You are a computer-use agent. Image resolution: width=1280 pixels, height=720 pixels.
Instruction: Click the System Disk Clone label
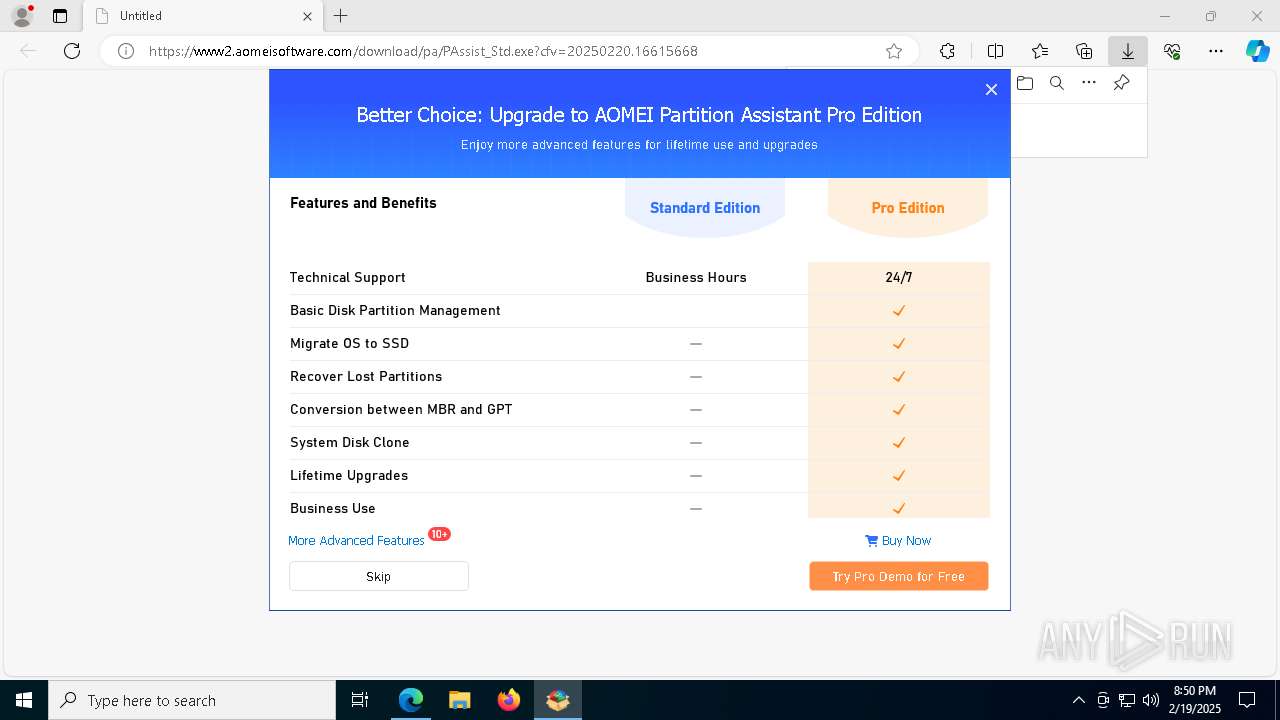349,442
